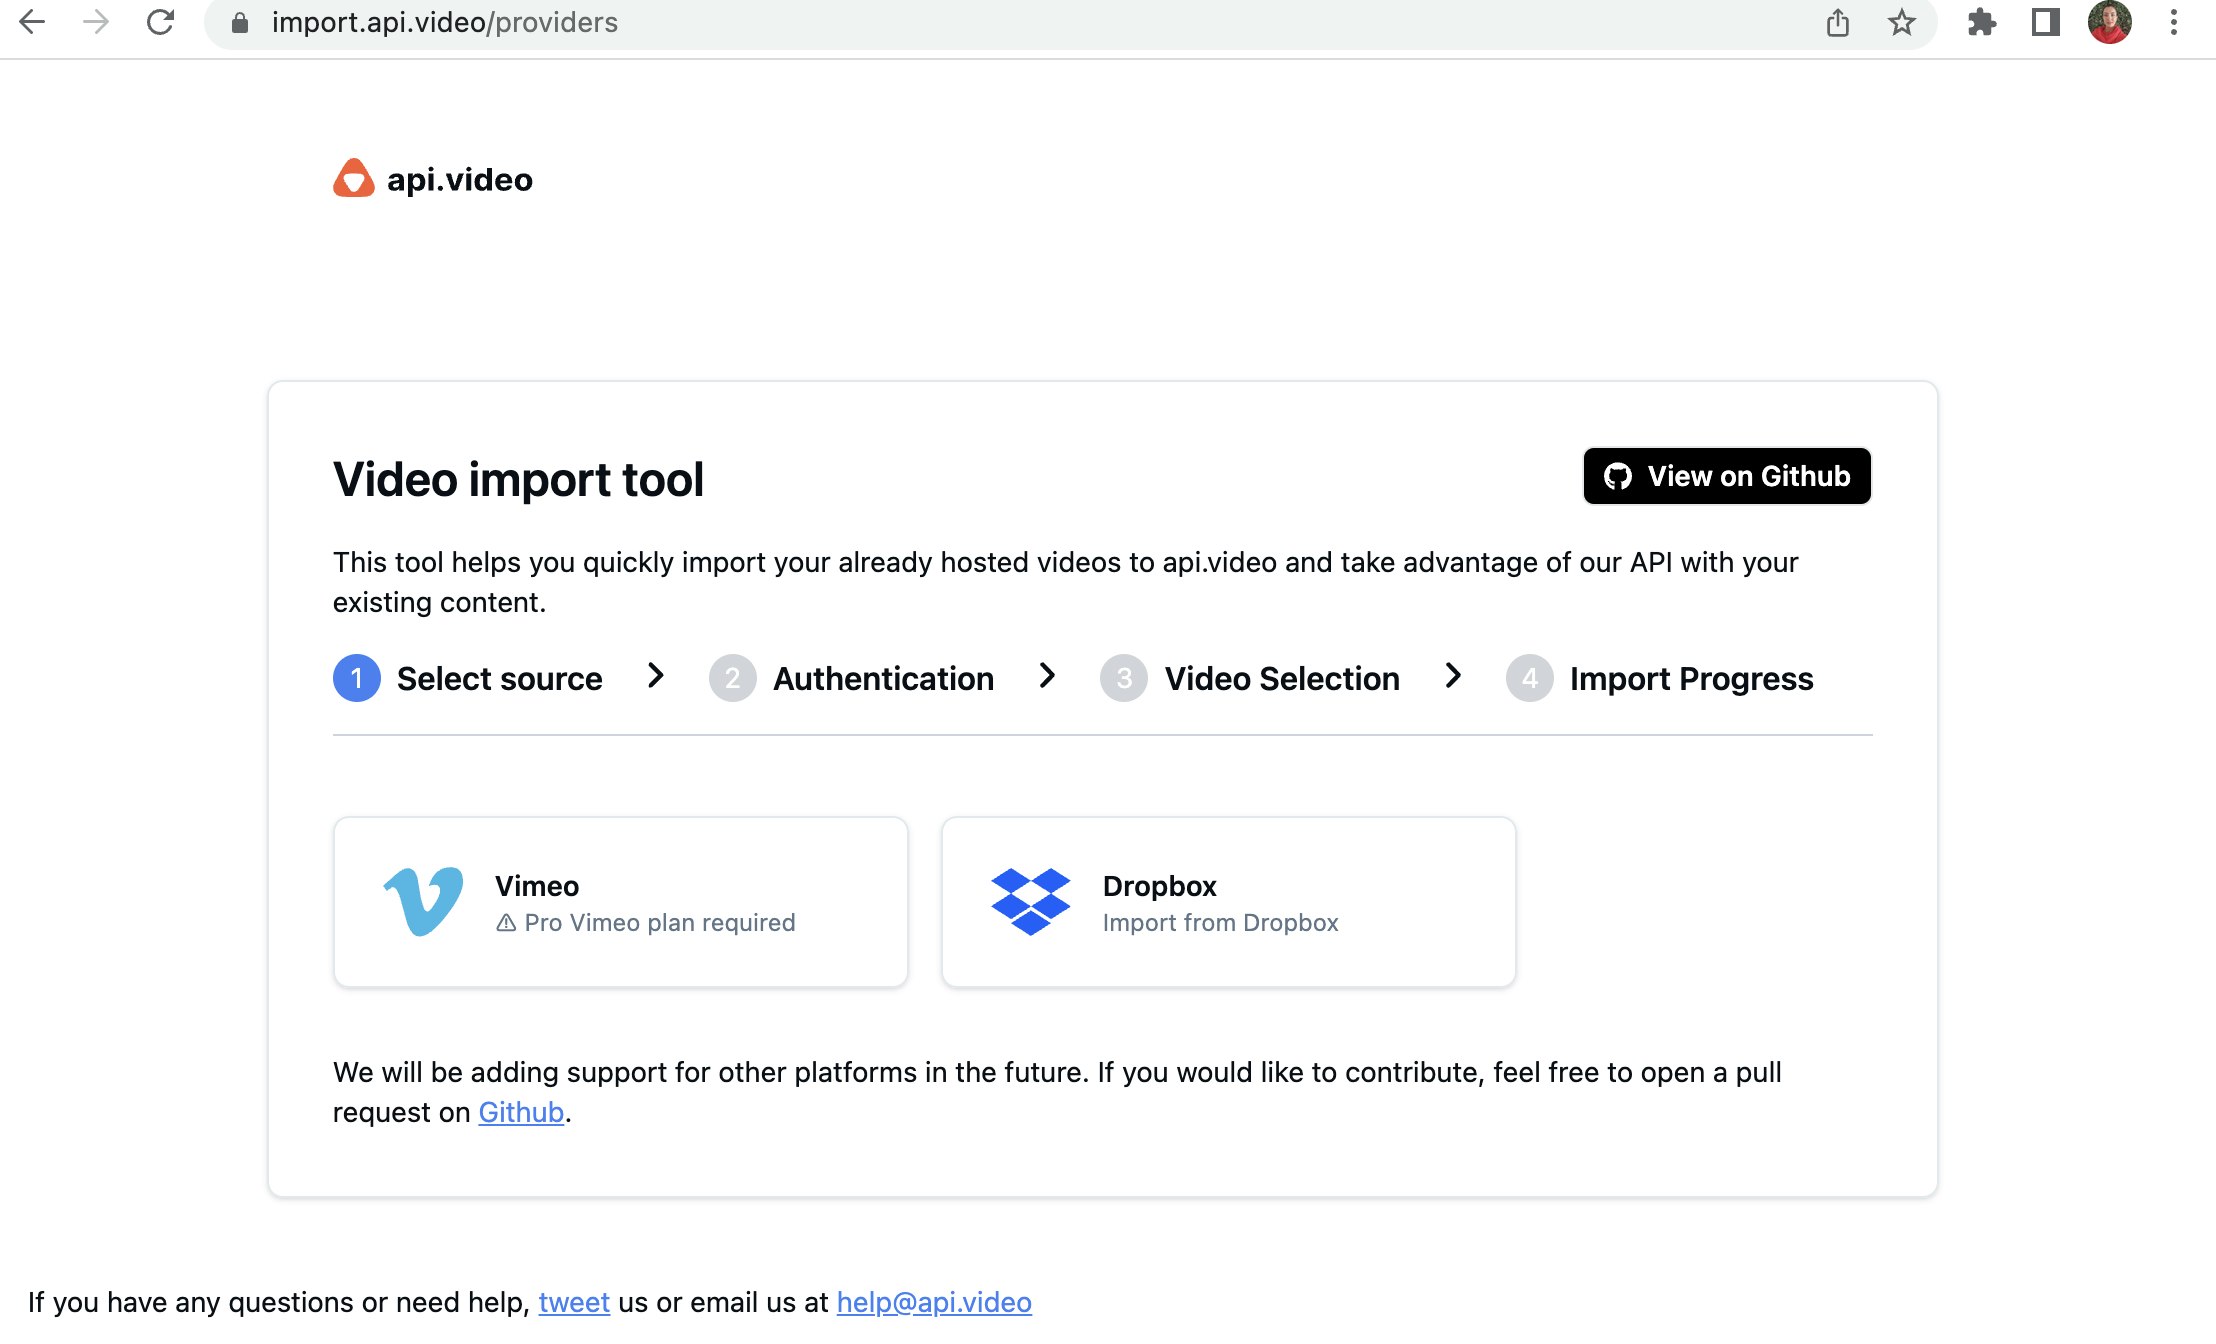
Task: Click the Github octocat icon
Action: click(1618, 476)
